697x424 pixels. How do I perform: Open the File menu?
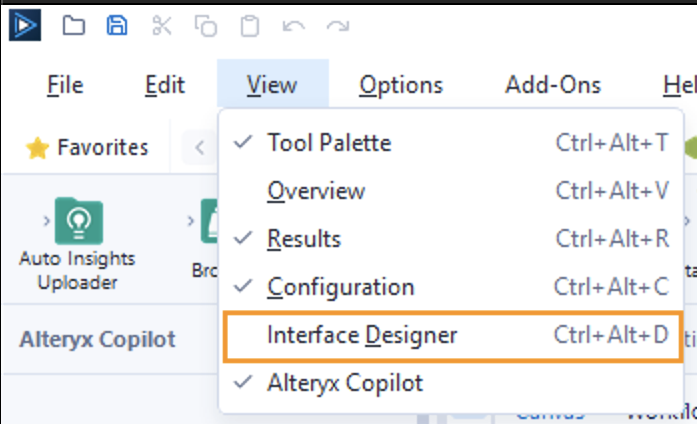(x=65, y=84)
